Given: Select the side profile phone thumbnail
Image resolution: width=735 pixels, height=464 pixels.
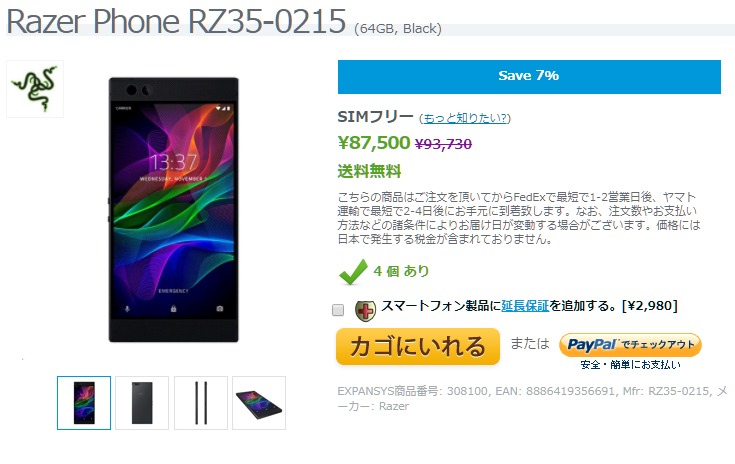Looking at the screenshot, I should point(201,403).
